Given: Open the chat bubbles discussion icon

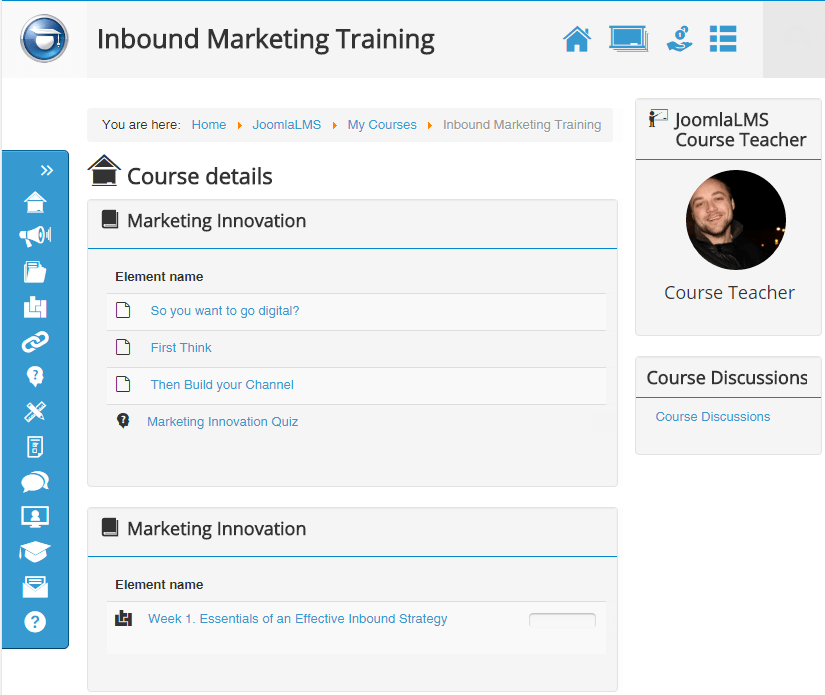Looking at the screenshot, I should tap(35, 481).
